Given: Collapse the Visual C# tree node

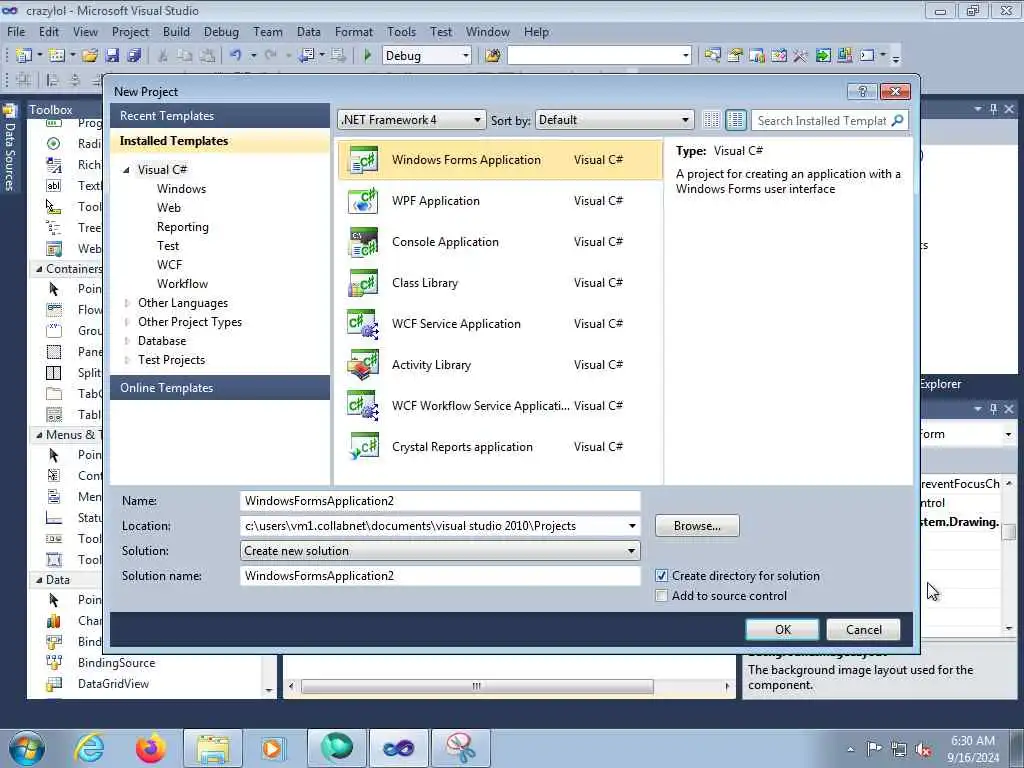Looking at the screenshot, I should (127, 170).
